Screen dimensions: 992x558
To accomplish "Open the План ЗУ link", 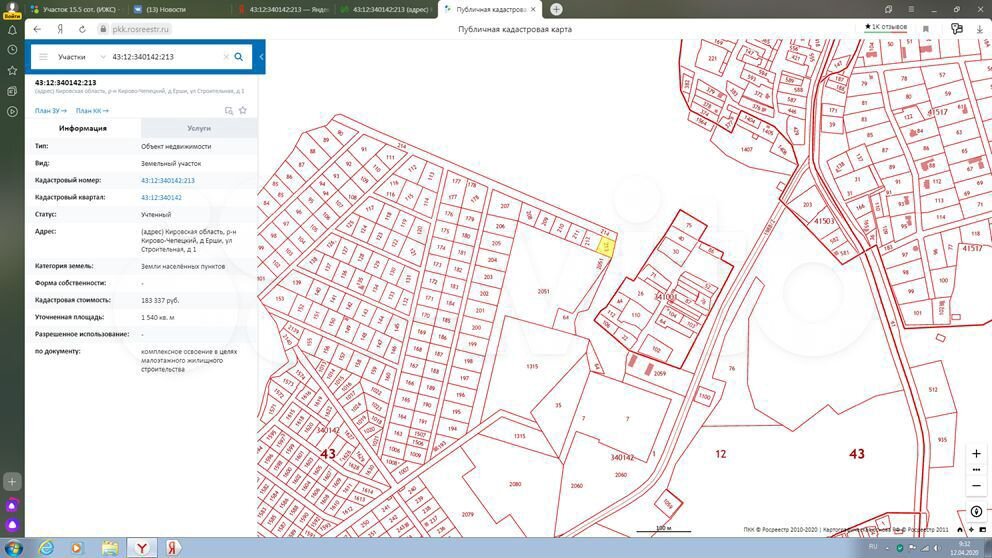I will click(x=50, y=111).
